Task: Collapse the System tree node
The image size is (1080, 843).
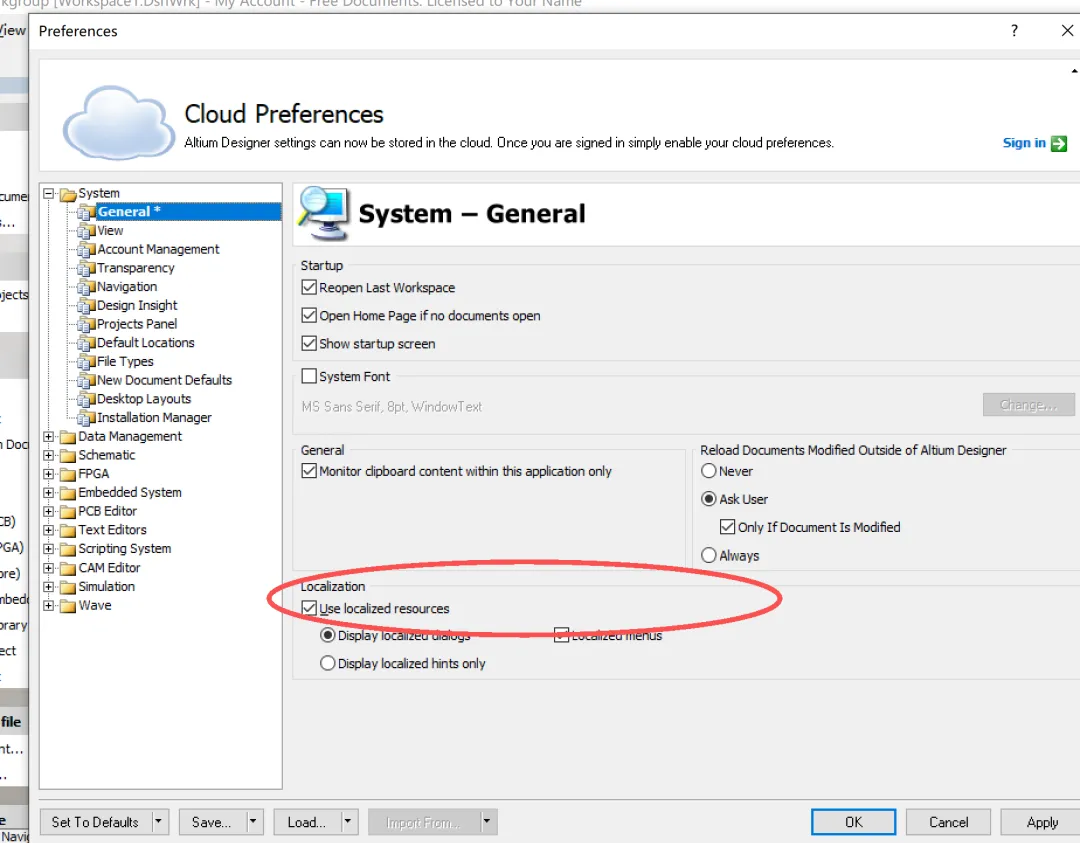Action: tap(48, 194)
